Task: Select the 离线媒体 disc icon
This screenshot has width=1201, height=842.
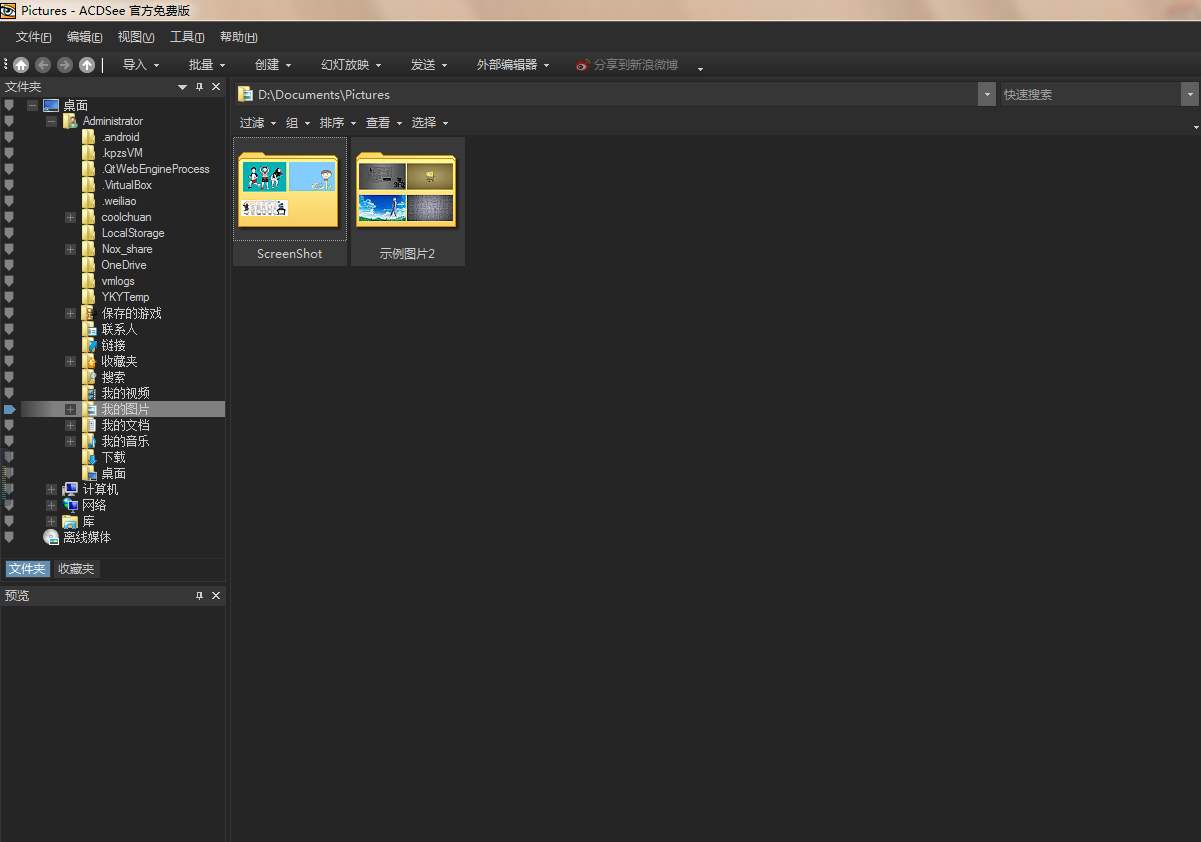Action: (x=51, y=537)
